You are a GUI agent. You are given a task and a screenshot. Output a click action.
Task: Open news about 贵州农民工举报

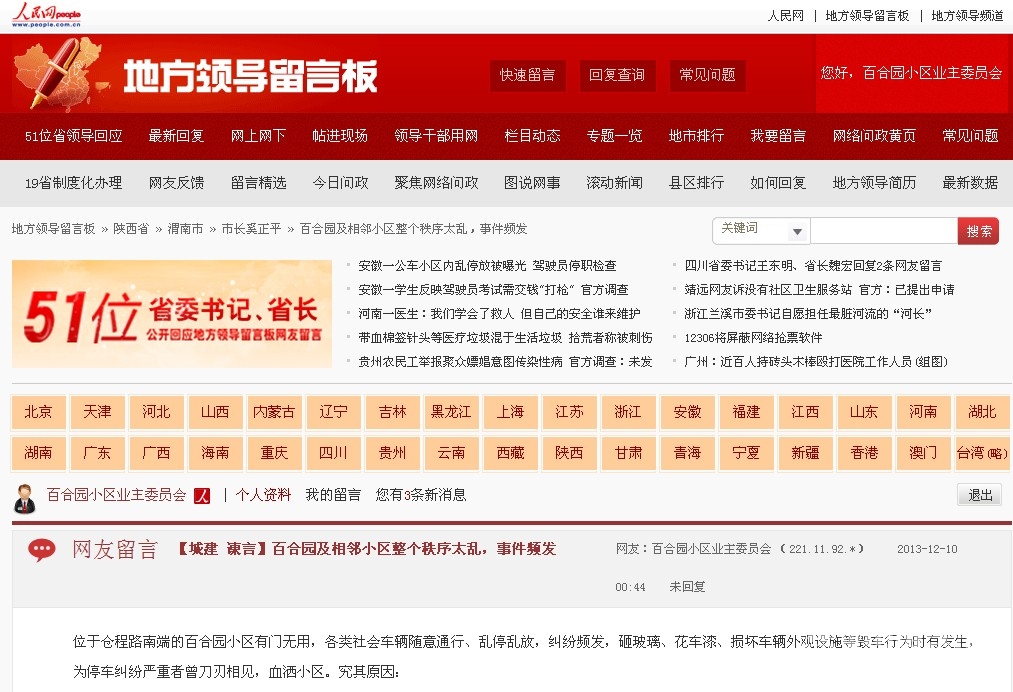tap(505, 361)
